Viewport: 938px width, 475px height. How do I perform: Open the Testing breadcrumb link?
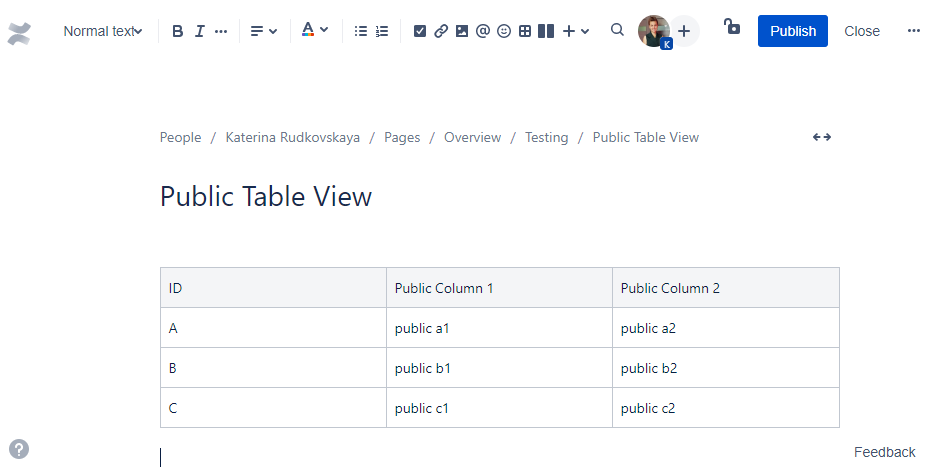[546, 137]
